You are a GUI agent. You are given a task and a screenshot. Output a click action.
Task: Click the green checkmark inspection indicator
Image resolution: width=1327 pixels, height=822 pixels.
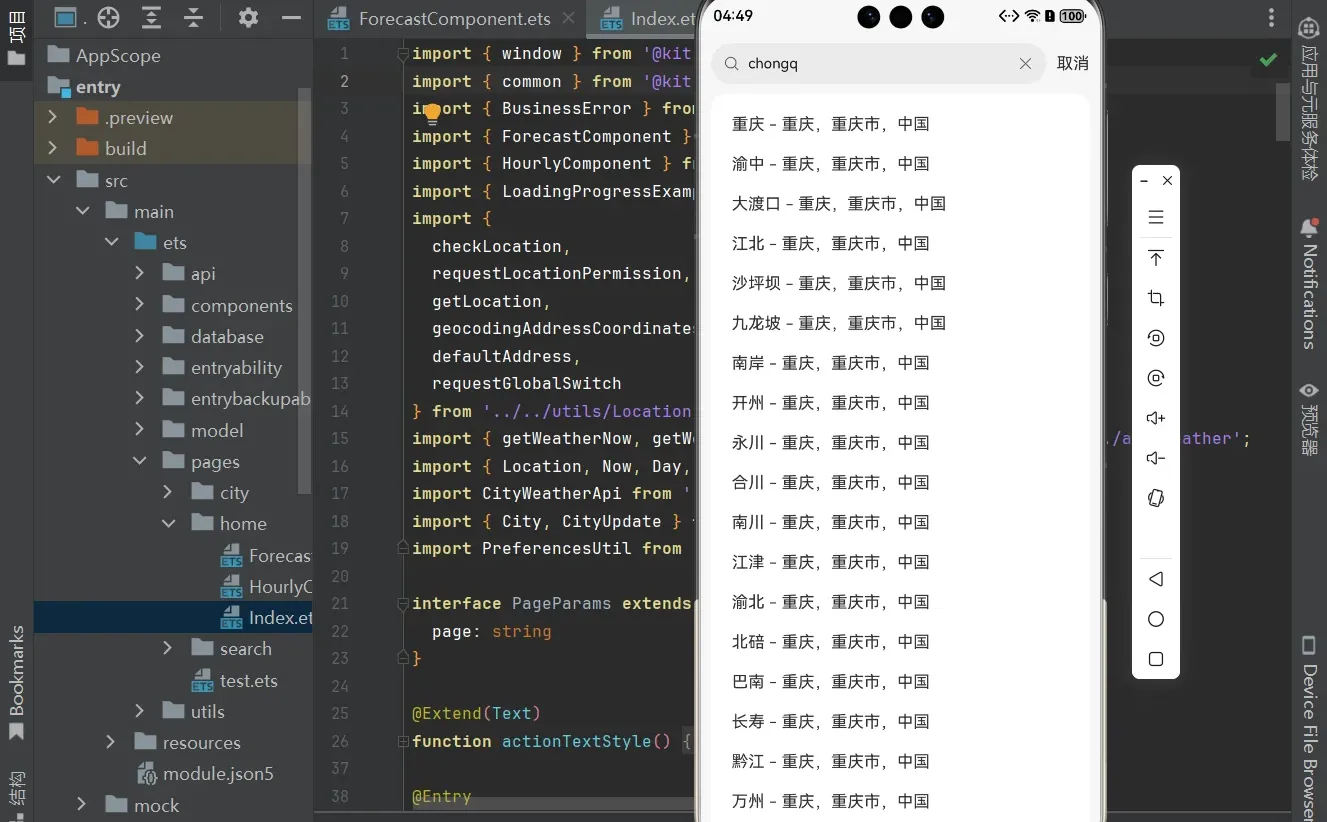pos(1268,60)
